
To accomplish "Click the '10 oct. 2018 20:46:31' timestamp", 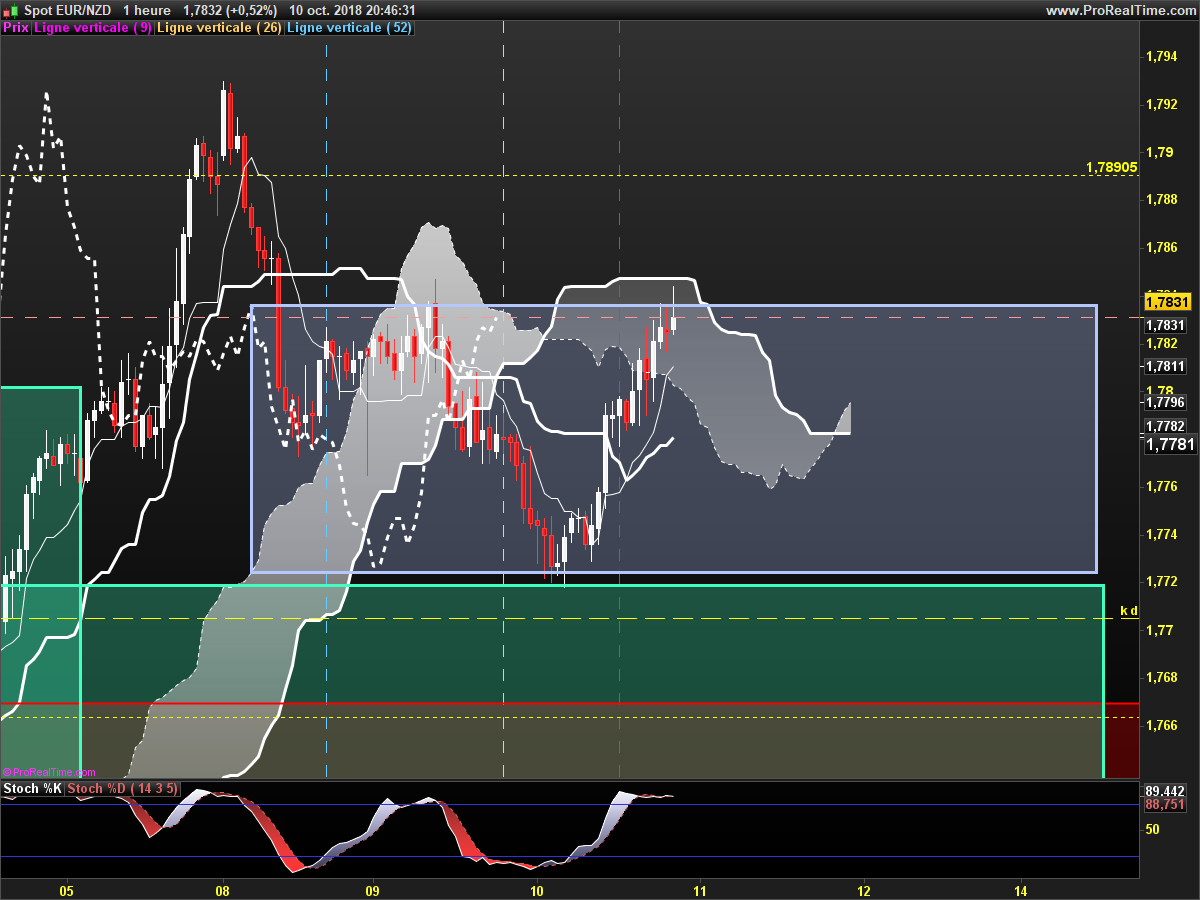I will click(x=351, y=10).
